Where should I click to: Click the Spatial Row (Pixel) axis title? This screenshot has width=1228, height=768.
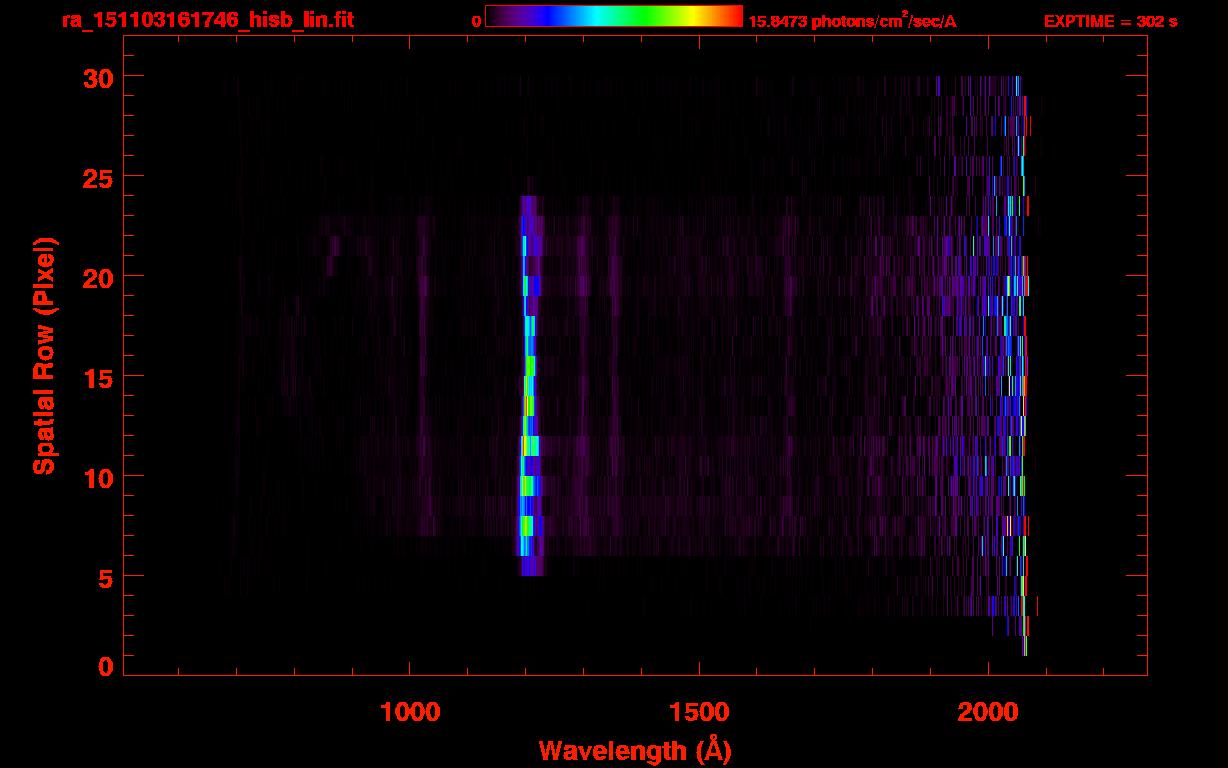pyautogui.click(x=44, y=356)
